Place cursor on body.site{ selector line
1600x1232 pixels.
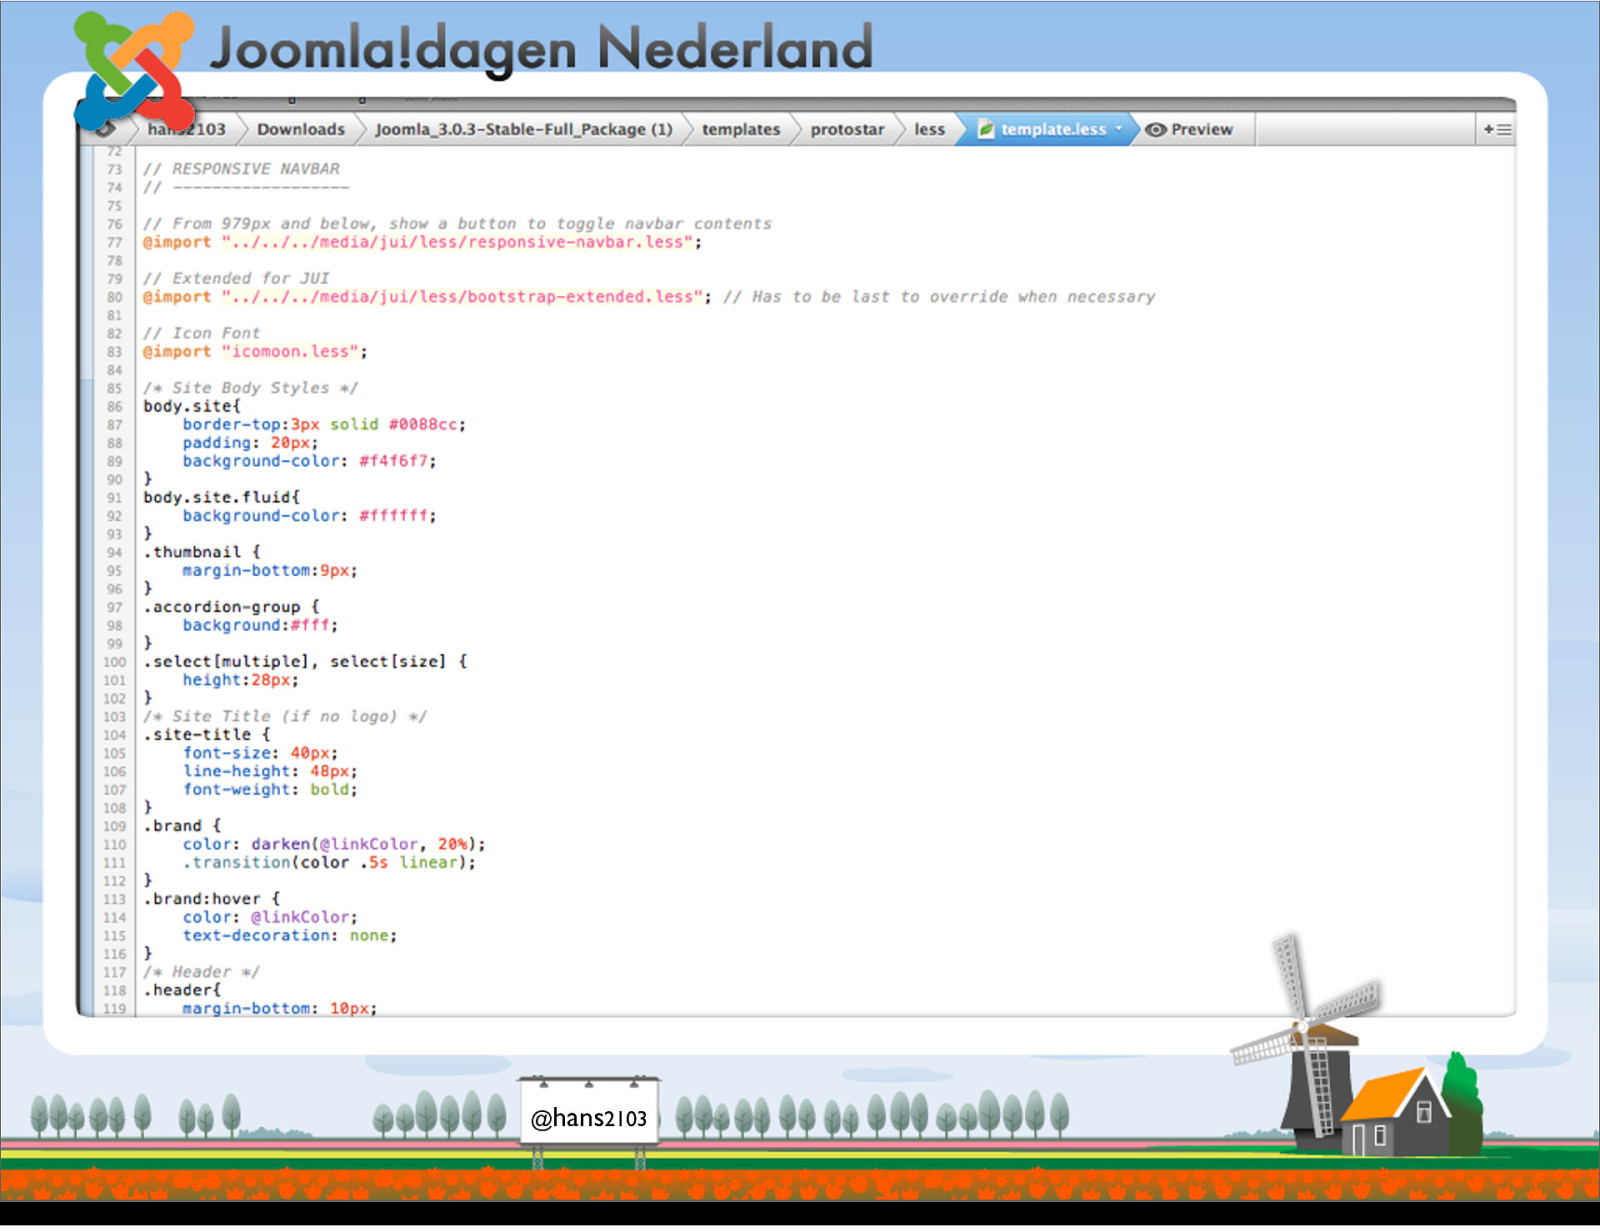tap(192, 406)
